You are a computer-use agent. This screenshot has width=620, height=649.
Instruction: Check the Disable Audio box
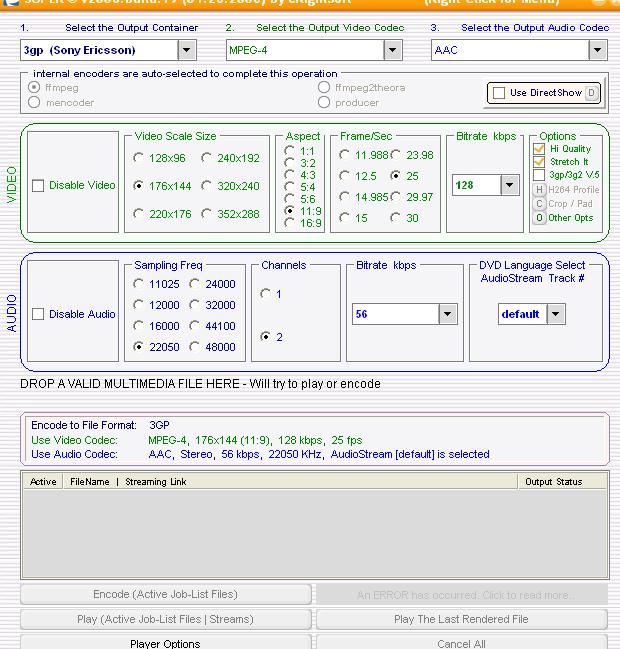(38, 314)
